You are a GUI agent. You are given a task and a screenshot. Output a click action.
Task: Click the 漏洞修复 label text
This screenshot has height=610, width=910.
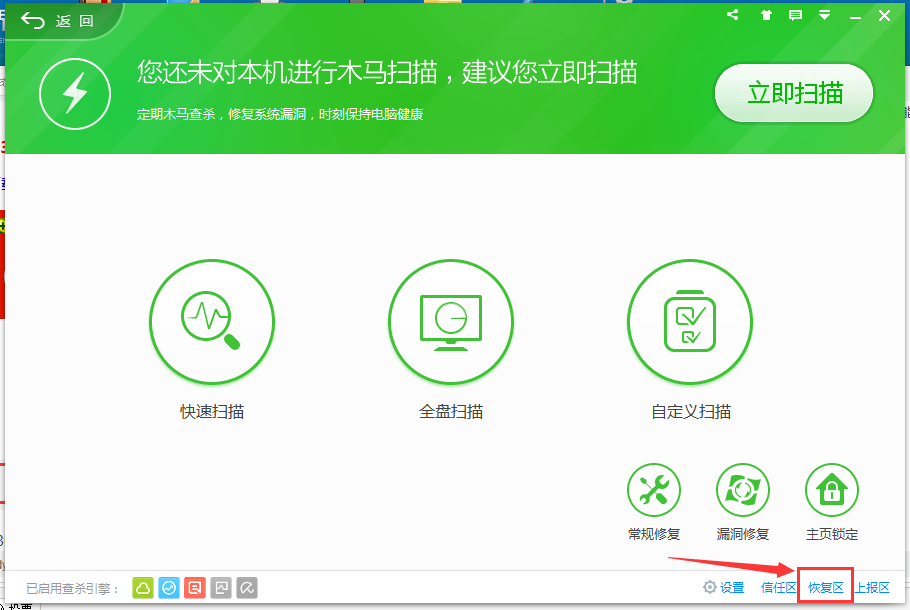[x=743, y=534]
